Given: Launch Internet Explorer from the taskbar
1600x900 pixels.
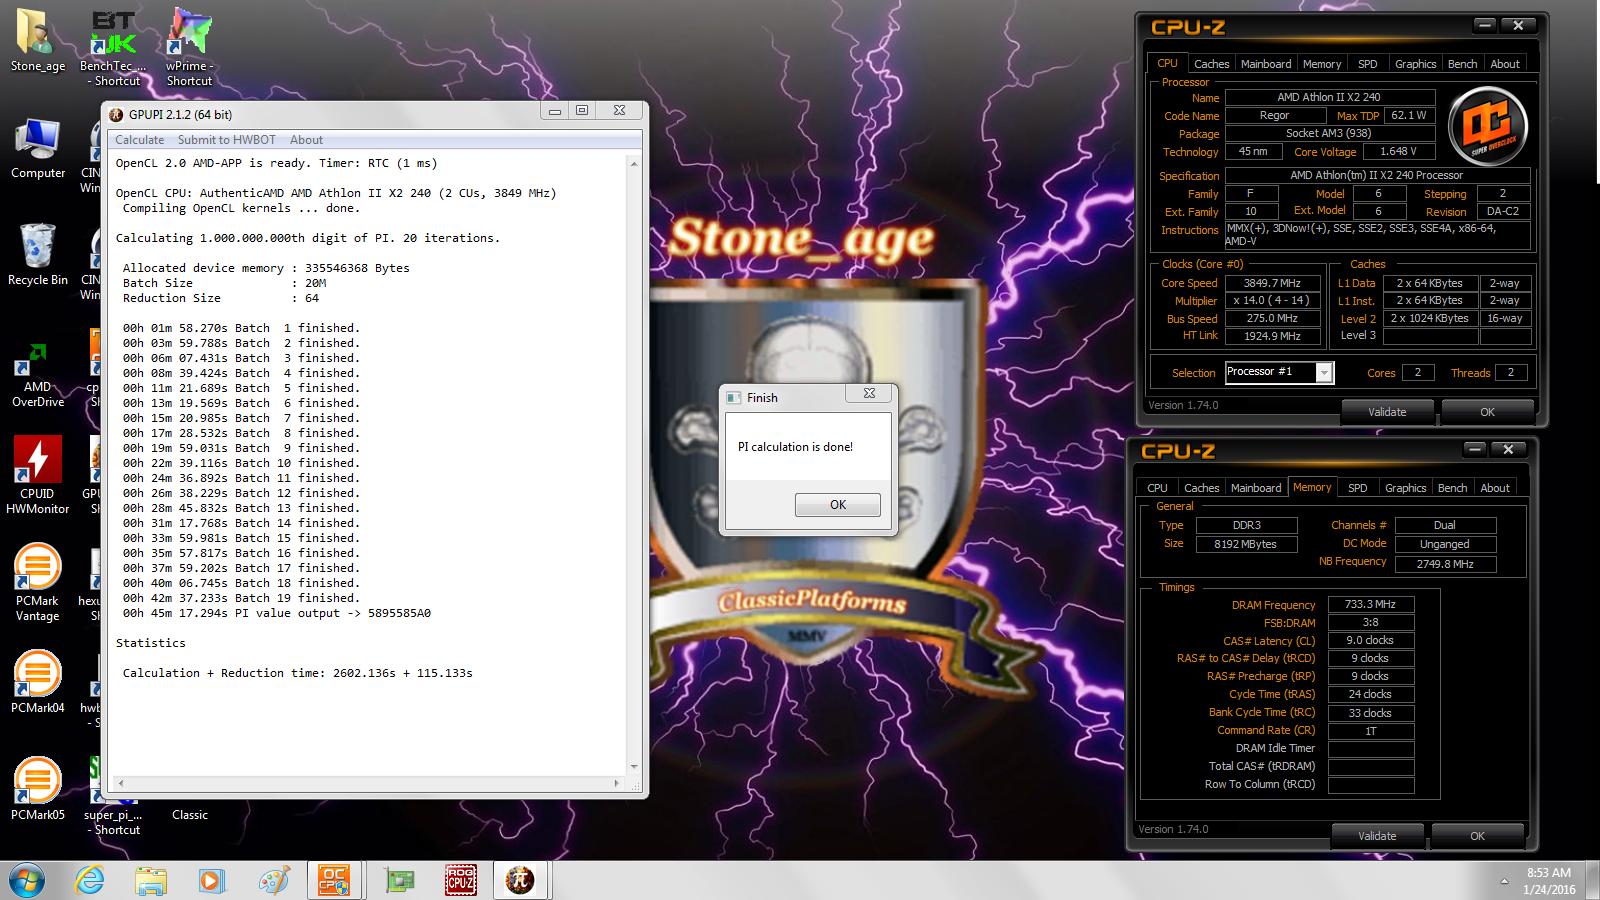Looking at the screenshot, I should click(90, 880).
